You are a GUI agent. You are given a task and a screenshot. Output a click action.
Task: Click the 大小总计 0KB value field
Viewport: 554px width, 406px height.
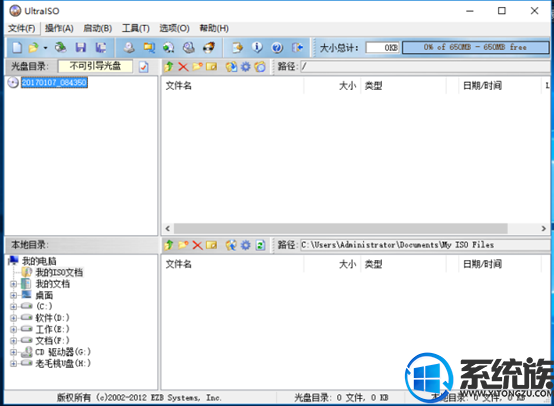[x=383, y=47]
